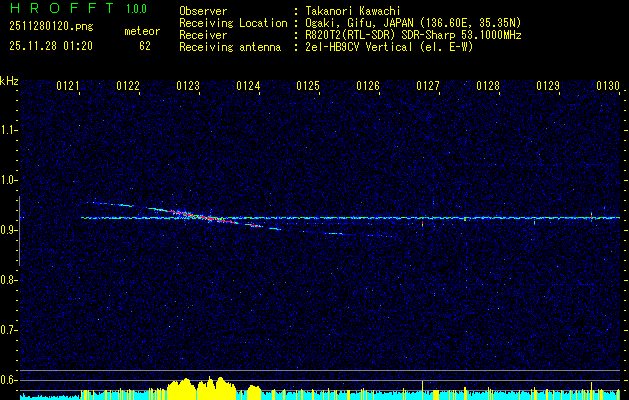Select the 0123 time marker
Viewport: 629px width, 400px height.
pos(188,87)
